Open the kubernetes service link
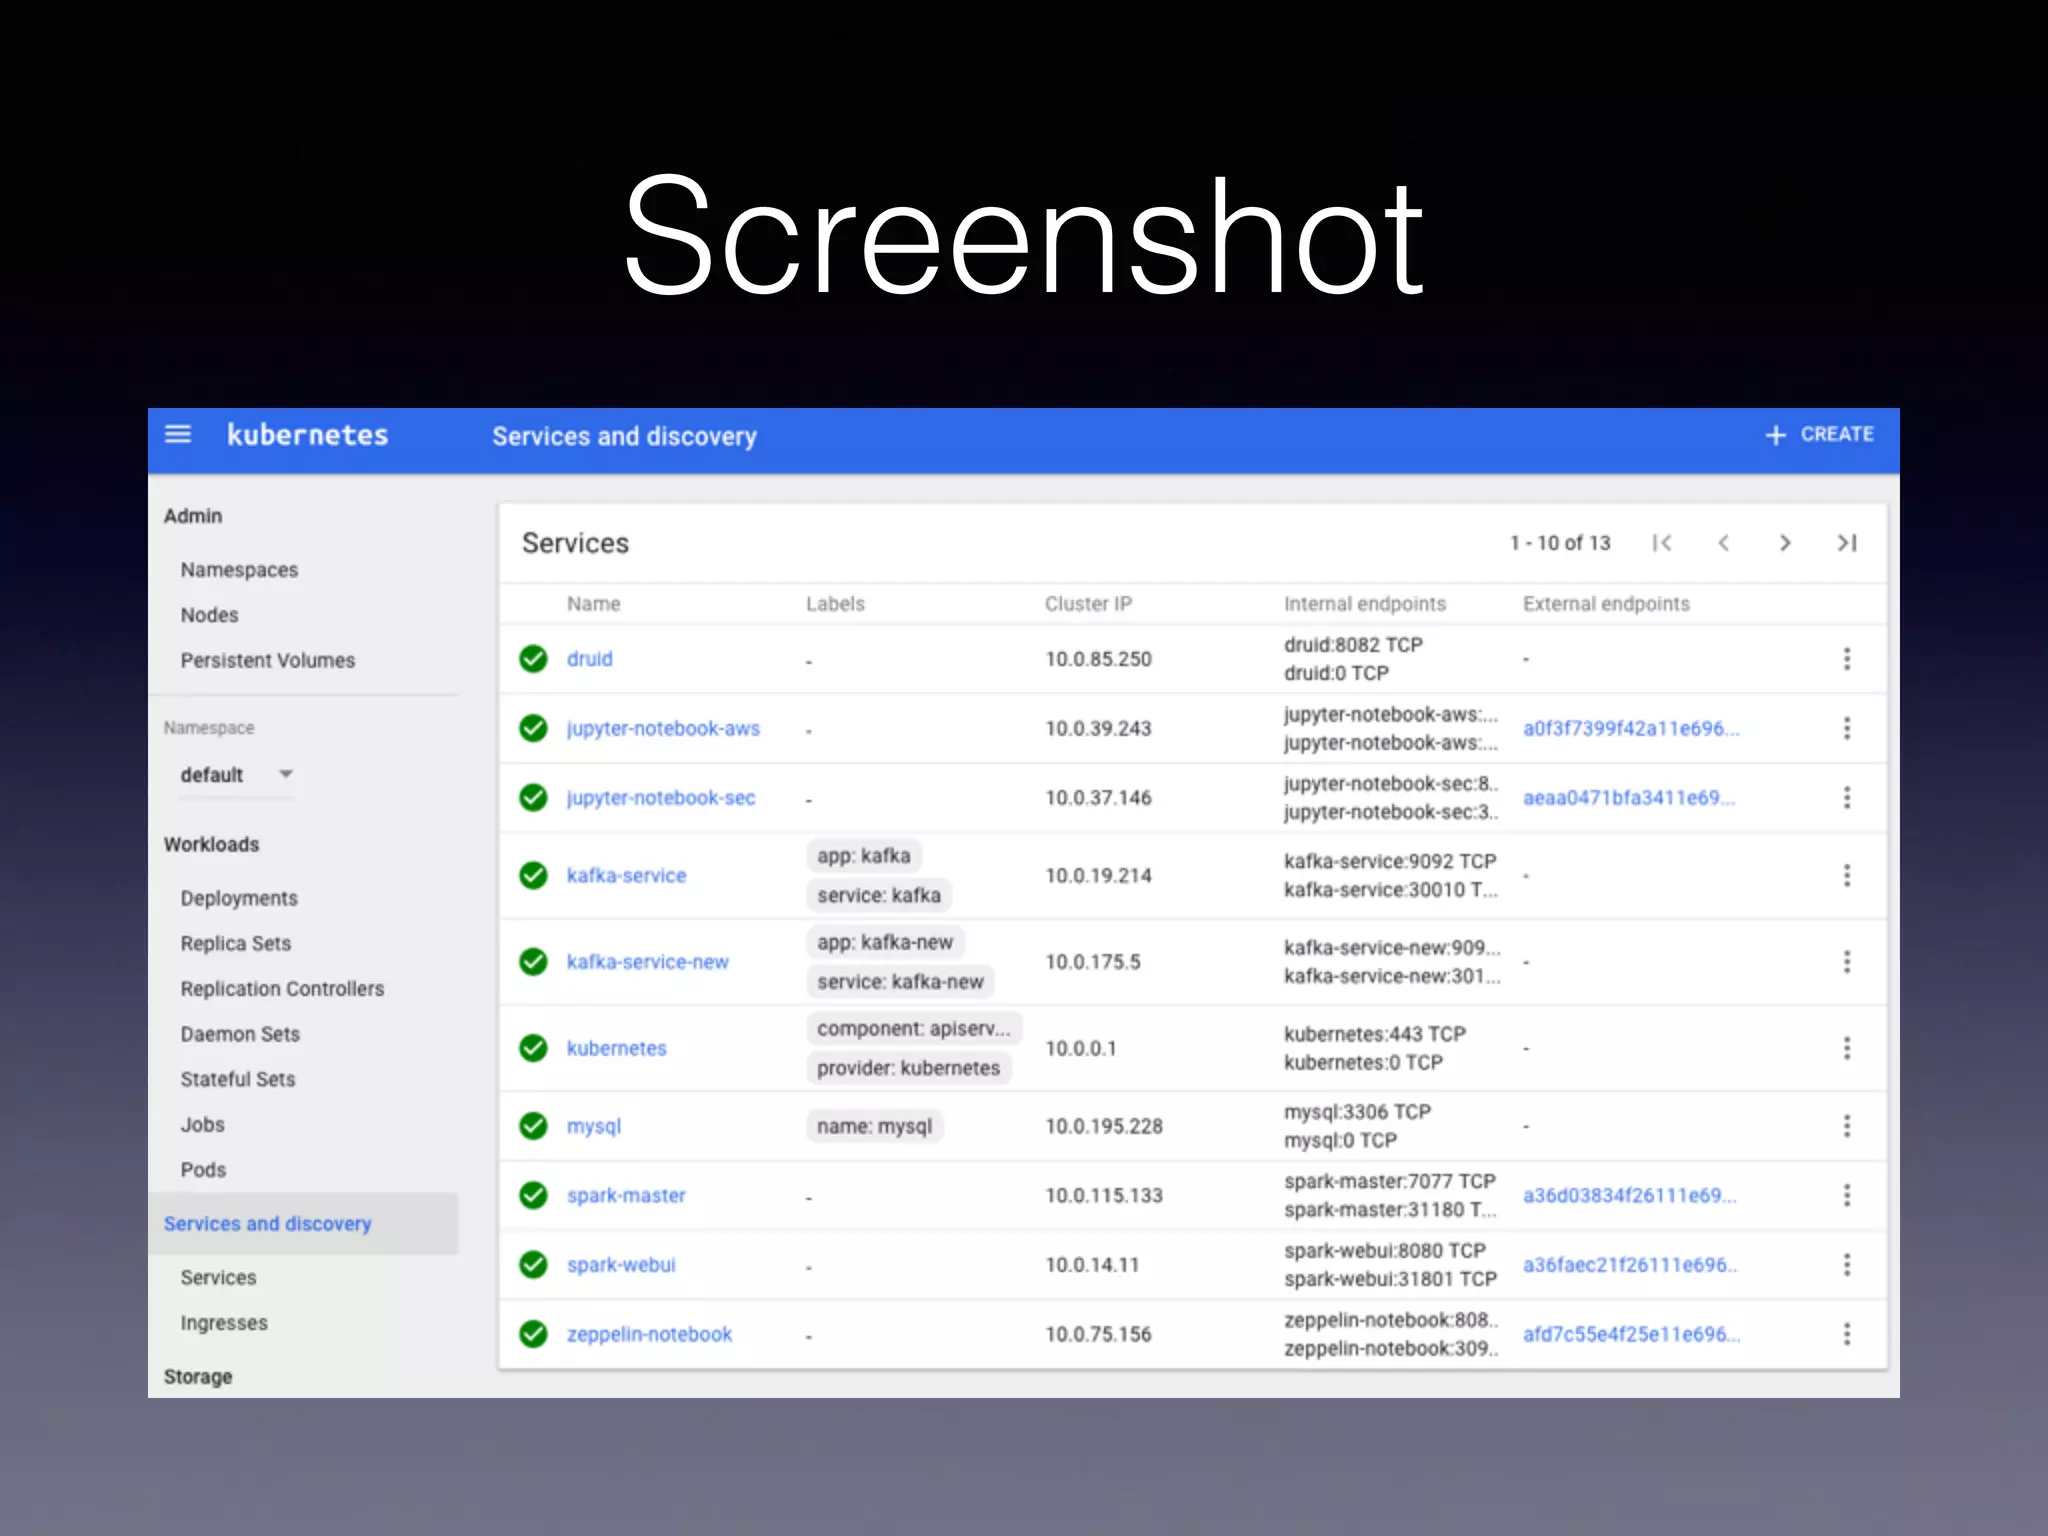The image size is (2048, 1536). 616,1048
